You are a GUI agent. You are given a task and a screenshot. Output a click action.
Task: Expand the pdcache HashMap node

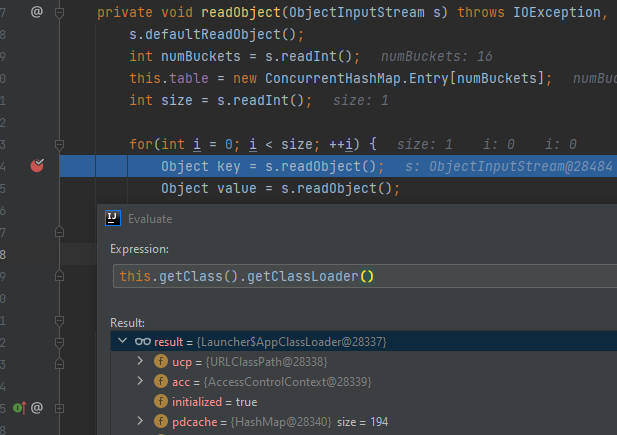click(140, 421)
